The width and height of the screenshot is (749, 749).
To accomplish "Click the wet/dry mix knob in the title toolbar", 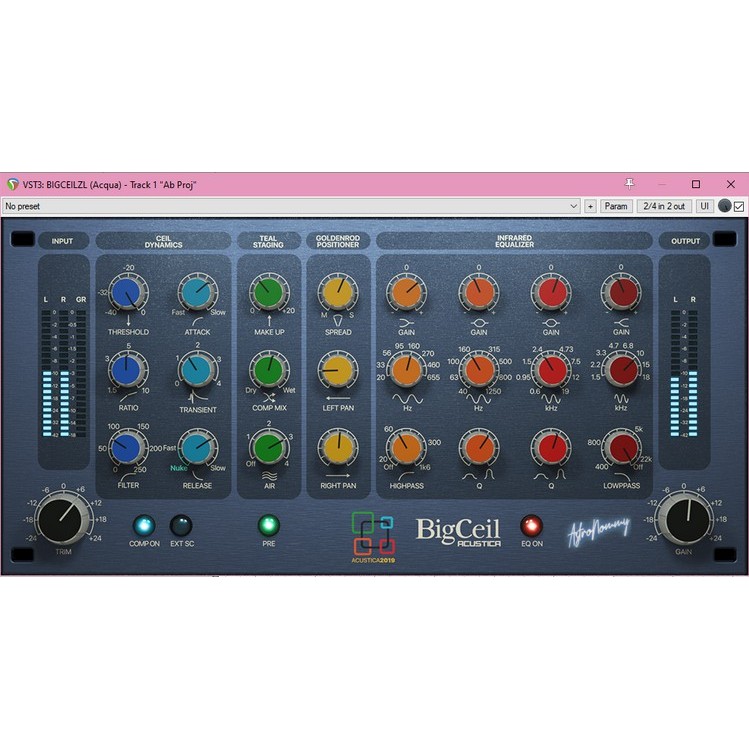I will (x=725, y=206).
